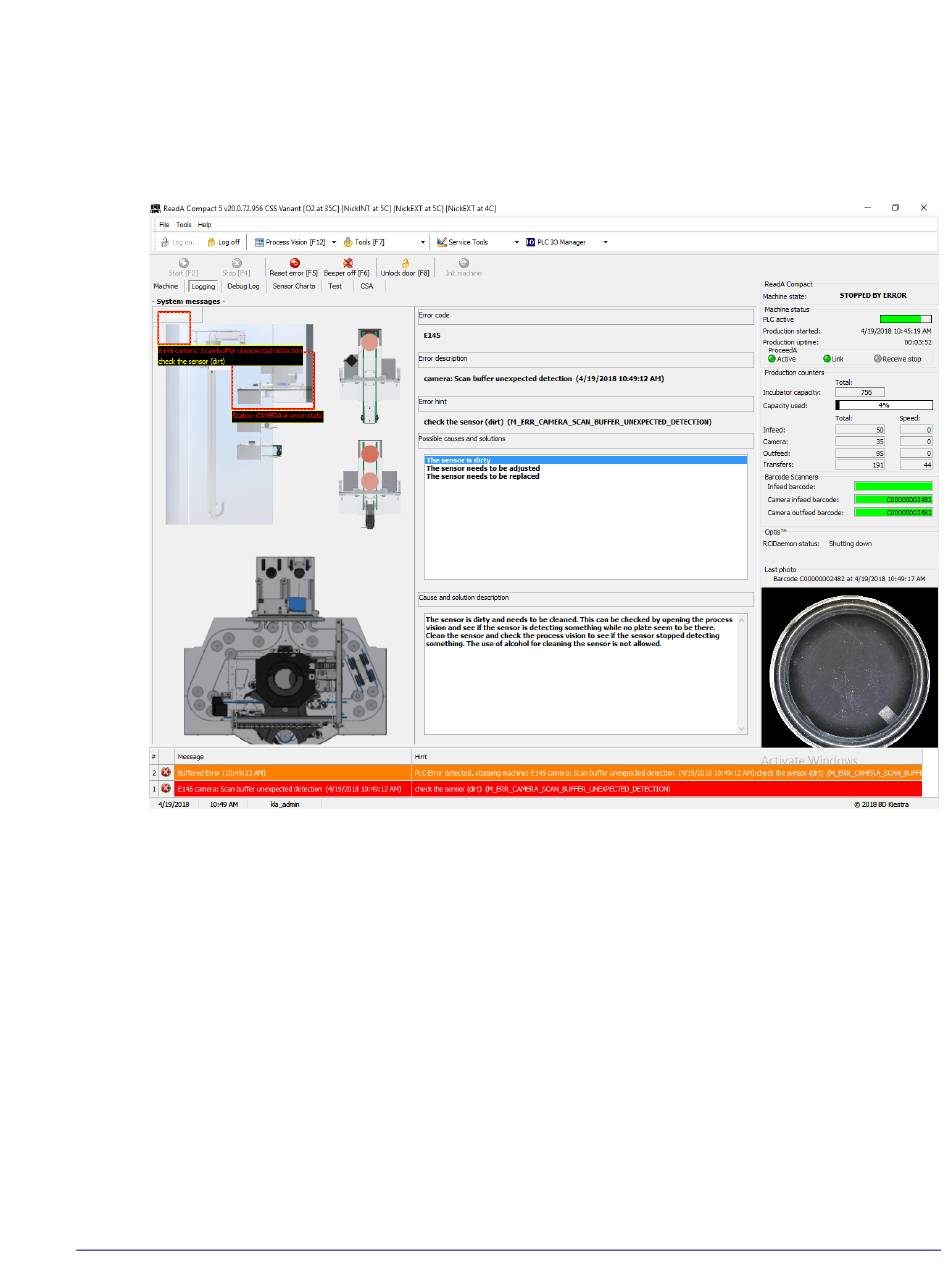Screen dimensions: 950x1284
Task: Click the greyed Stop [F4] button
Action: (x=237, y=267)
